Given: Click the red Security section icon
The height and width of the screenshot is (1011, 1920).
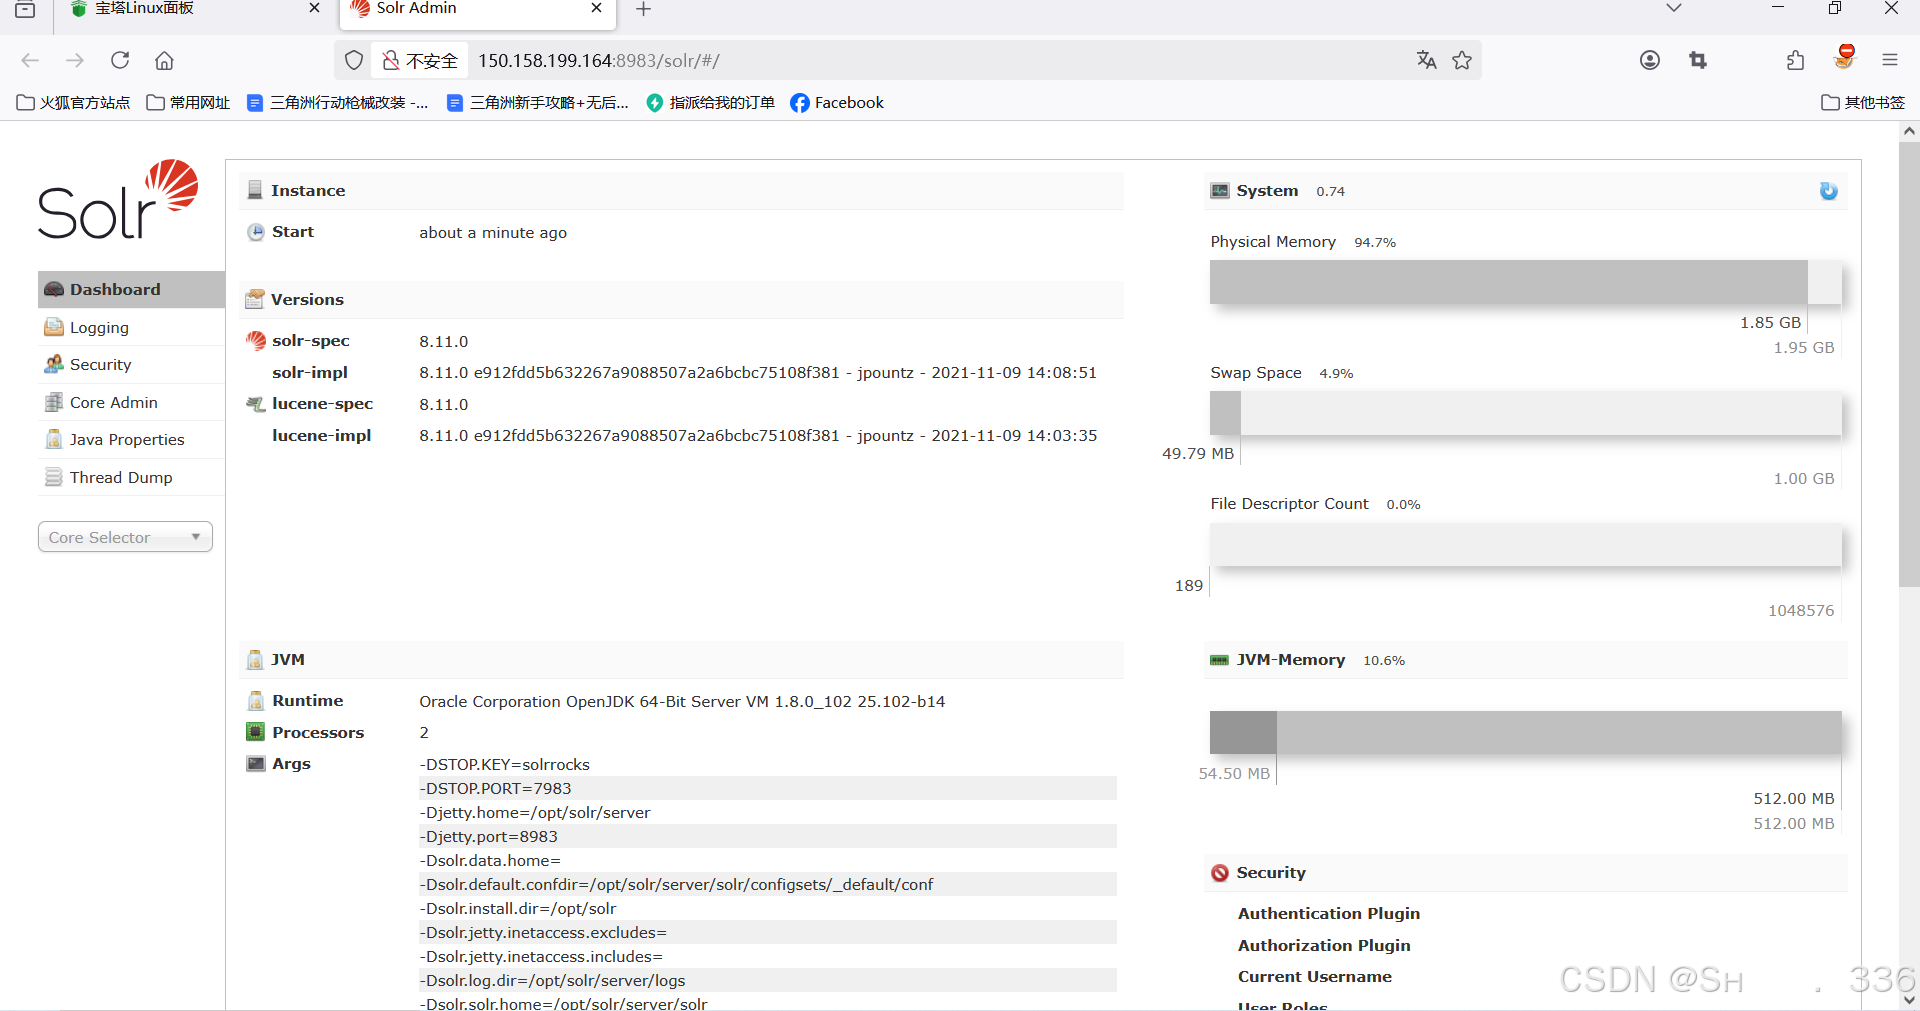Looking at the screenshot, I should [1220, 873].
